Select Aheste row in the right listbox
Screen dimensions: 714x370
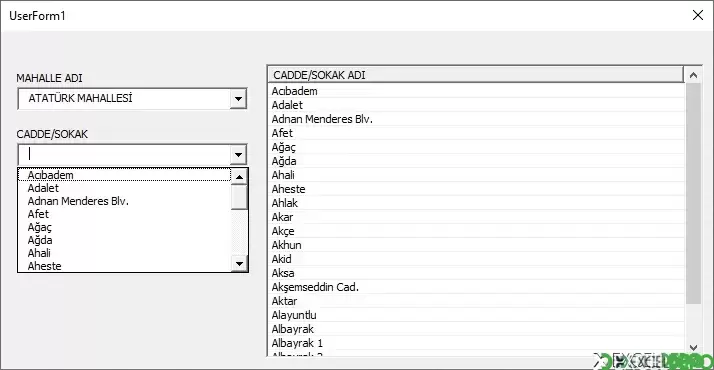(477, 189)
